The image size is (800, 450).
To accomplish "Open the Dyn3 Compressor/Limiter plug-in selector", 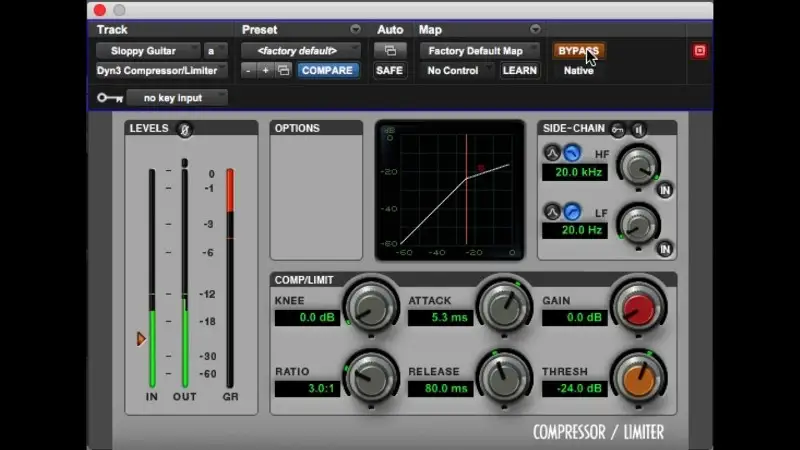I will click(161, 71).
